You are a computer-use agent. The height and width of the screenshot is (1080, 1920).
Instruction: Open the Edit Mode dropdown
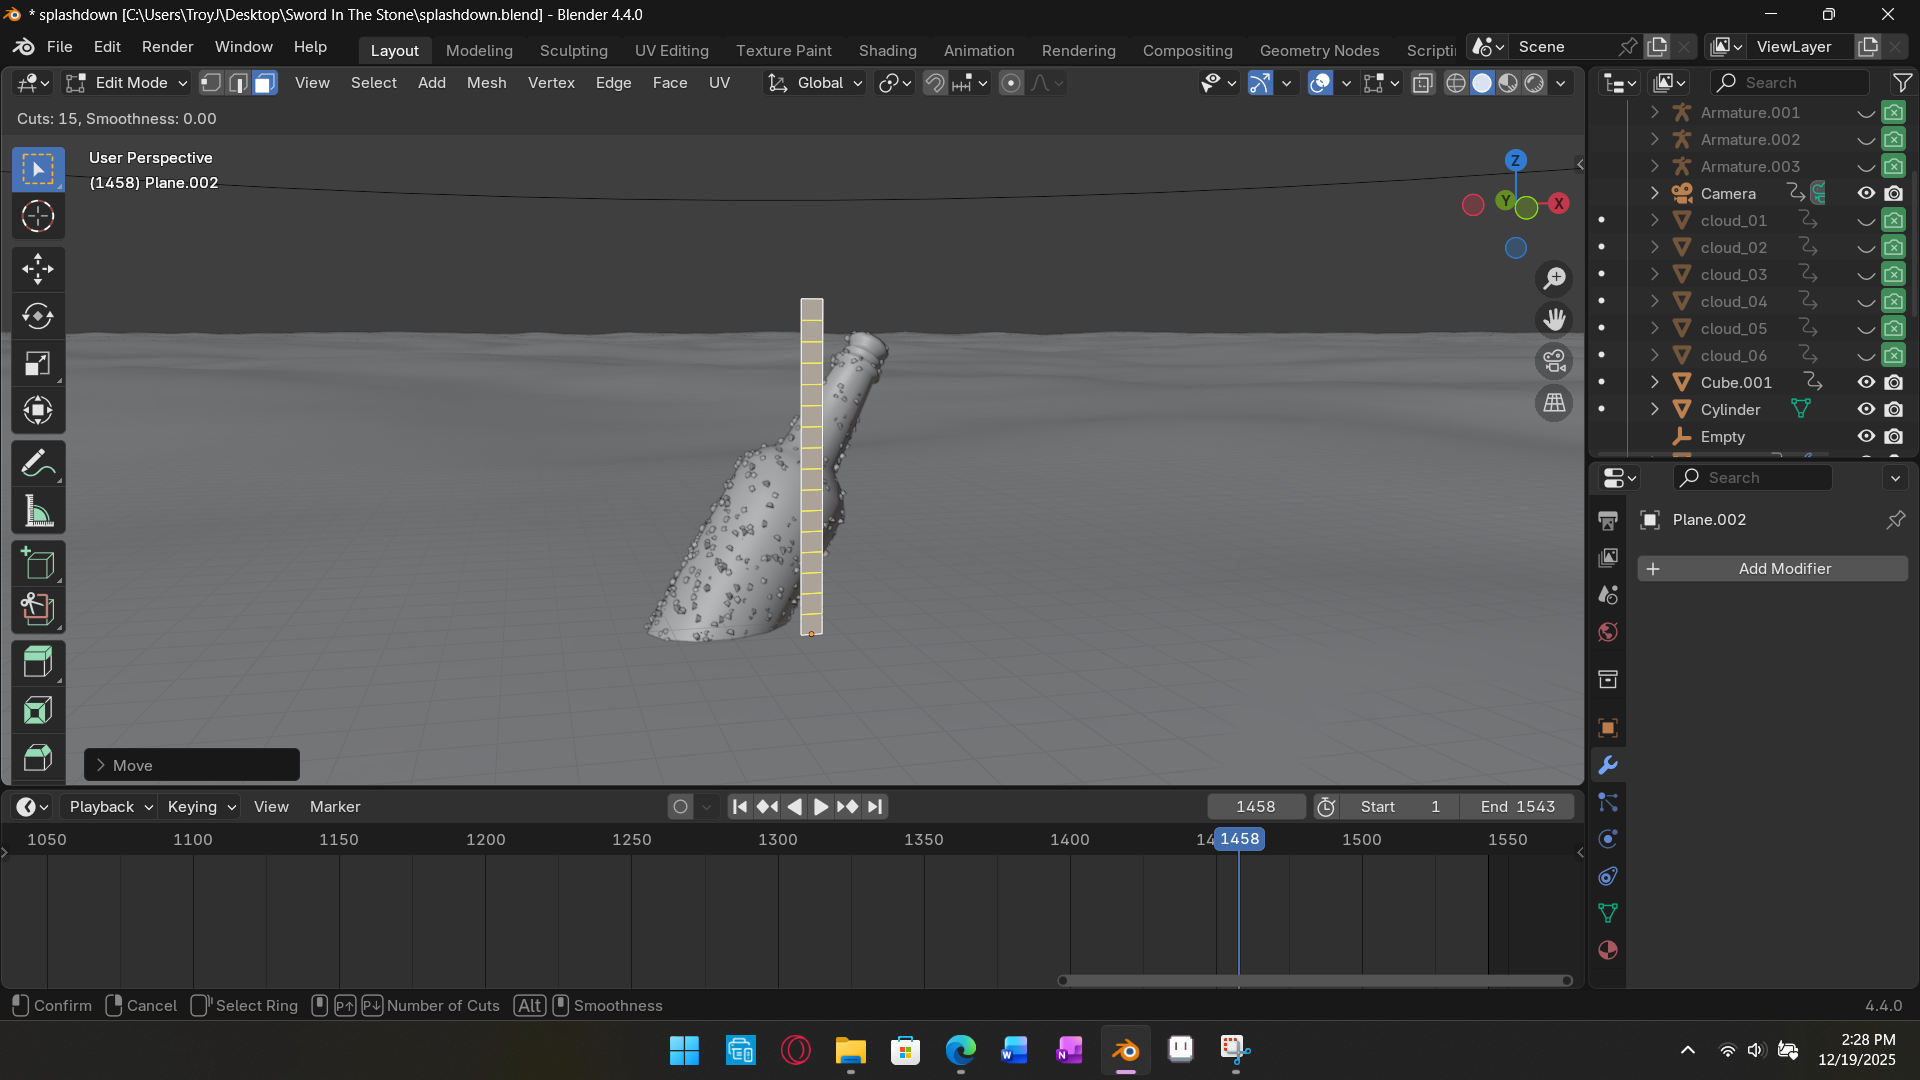click(127, 83)
